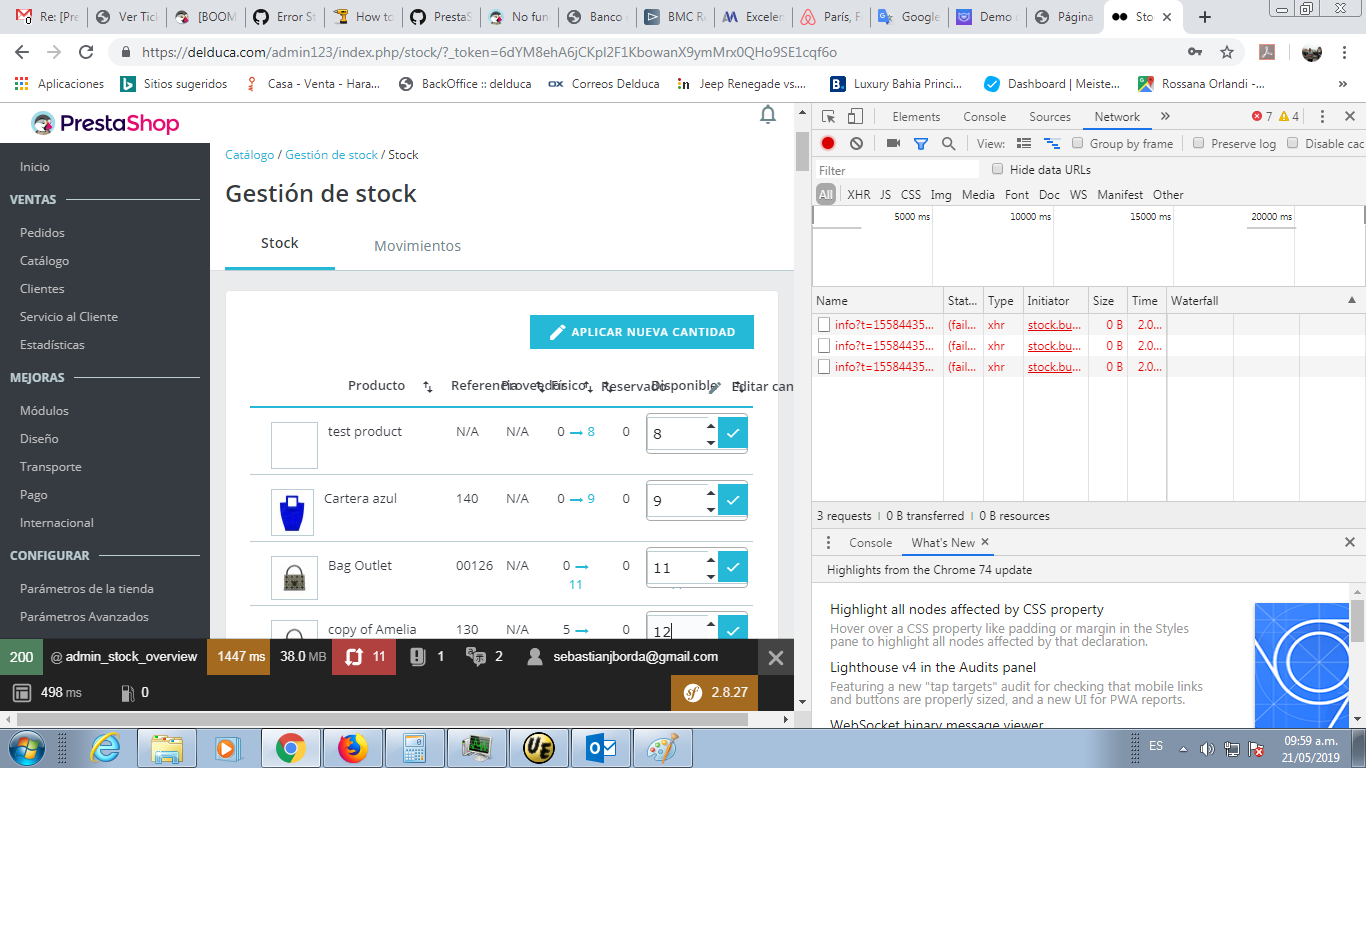Toggle the device toolbar icon in DevTools

point(855,116)
